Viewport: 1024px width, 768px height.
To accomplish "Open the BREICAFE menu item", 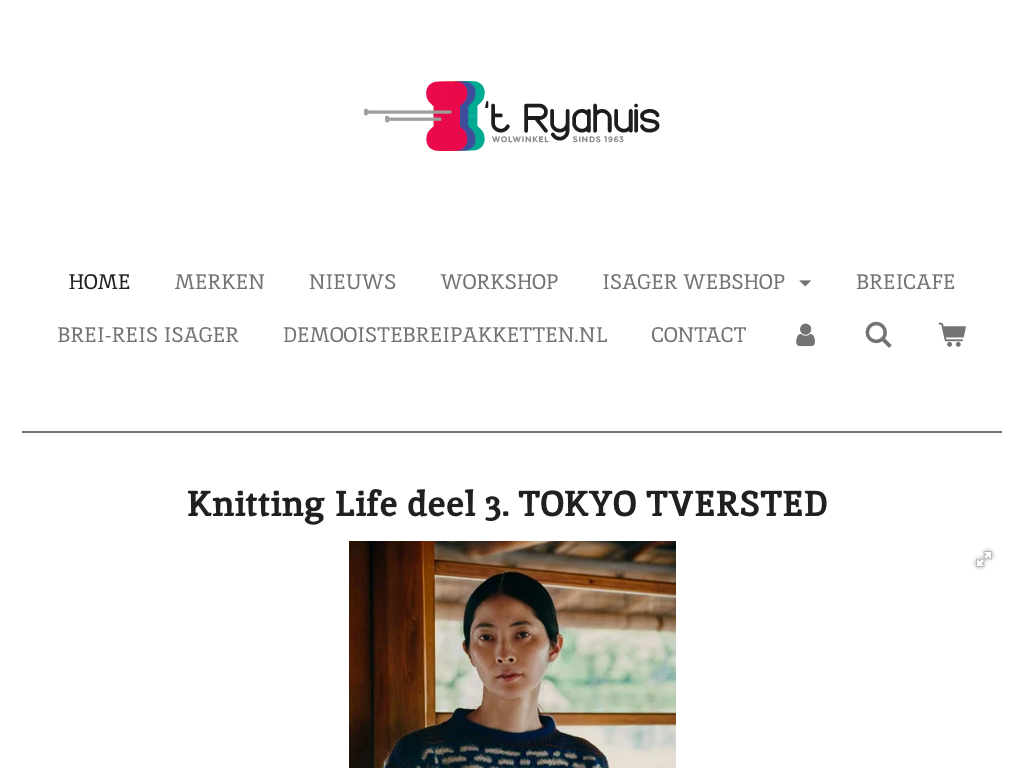I will 905,281.
